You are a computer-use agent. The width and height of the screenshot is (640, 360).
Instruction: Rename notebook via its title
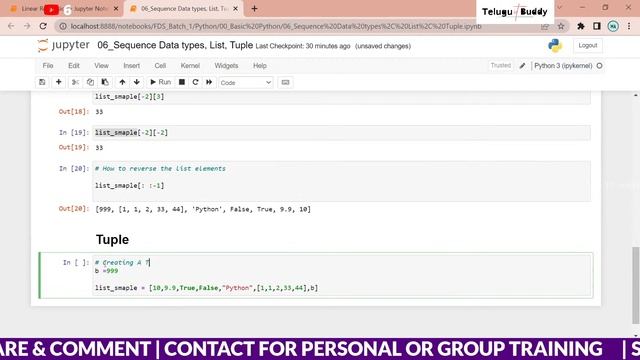tap(175, 45)
